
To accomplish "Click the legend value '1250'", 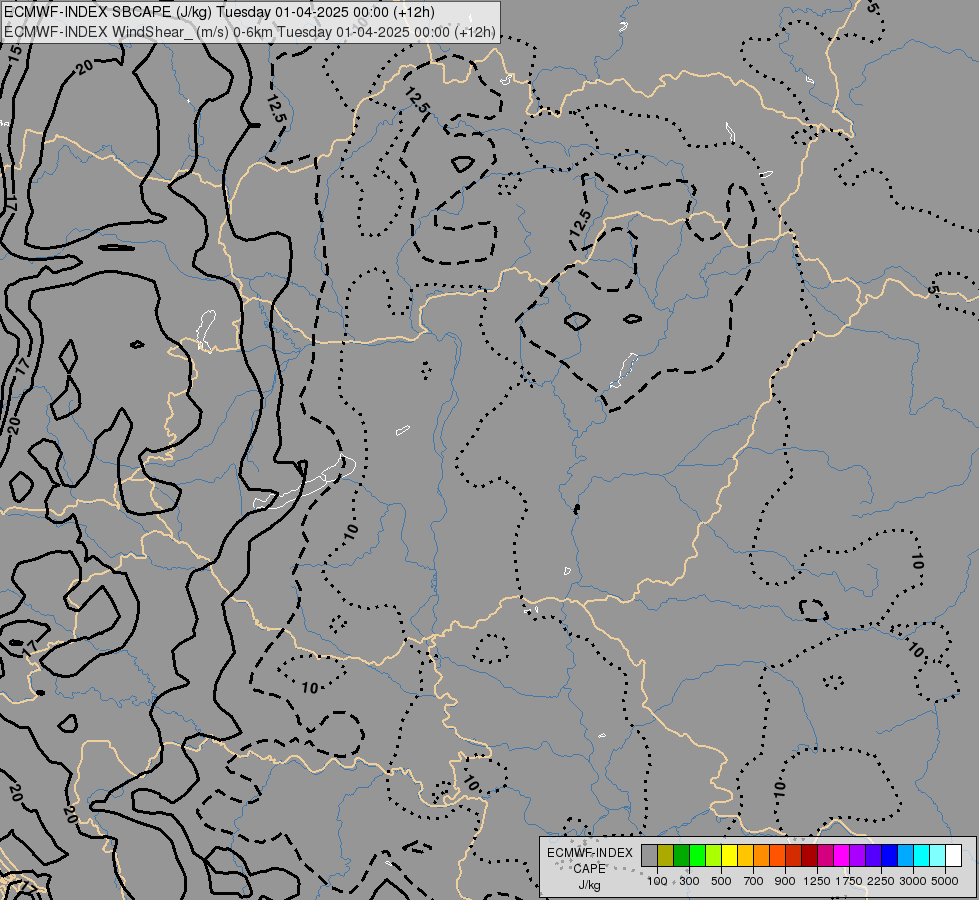I will [x=817, y=881].
